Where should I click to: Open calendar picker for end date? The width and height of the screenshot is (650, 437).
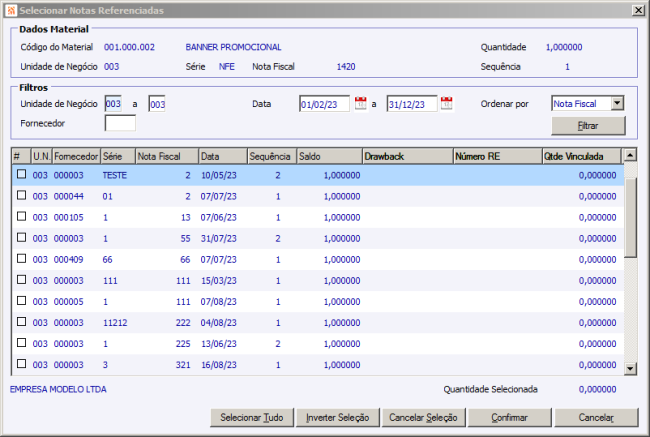447,103
